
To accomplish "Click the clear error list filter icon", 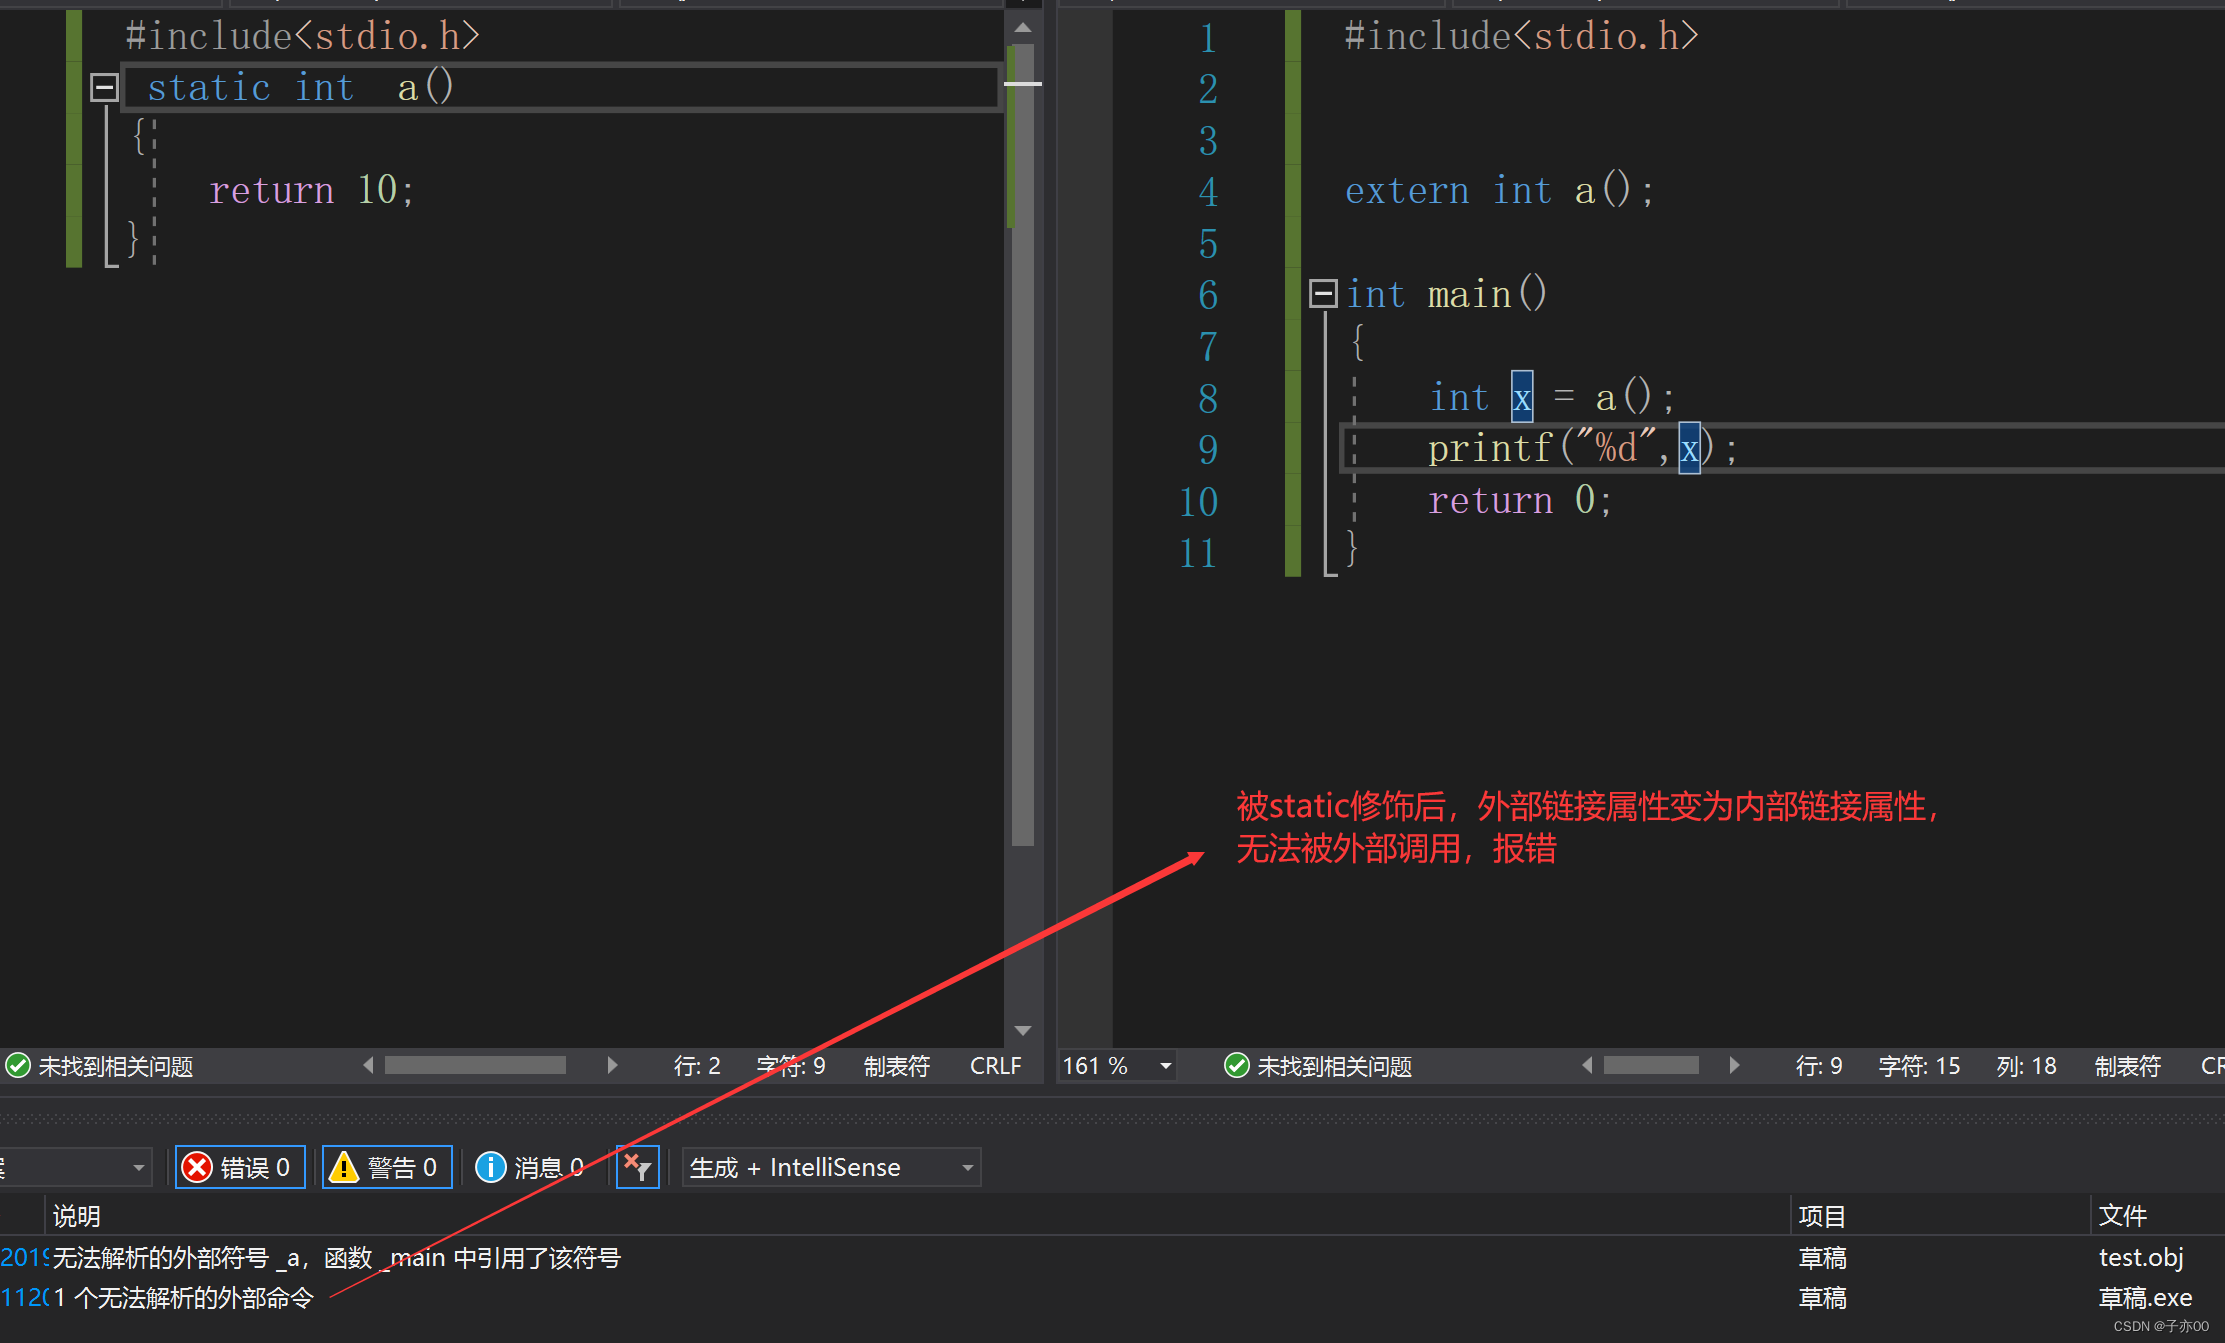I will click(637, 1167).
